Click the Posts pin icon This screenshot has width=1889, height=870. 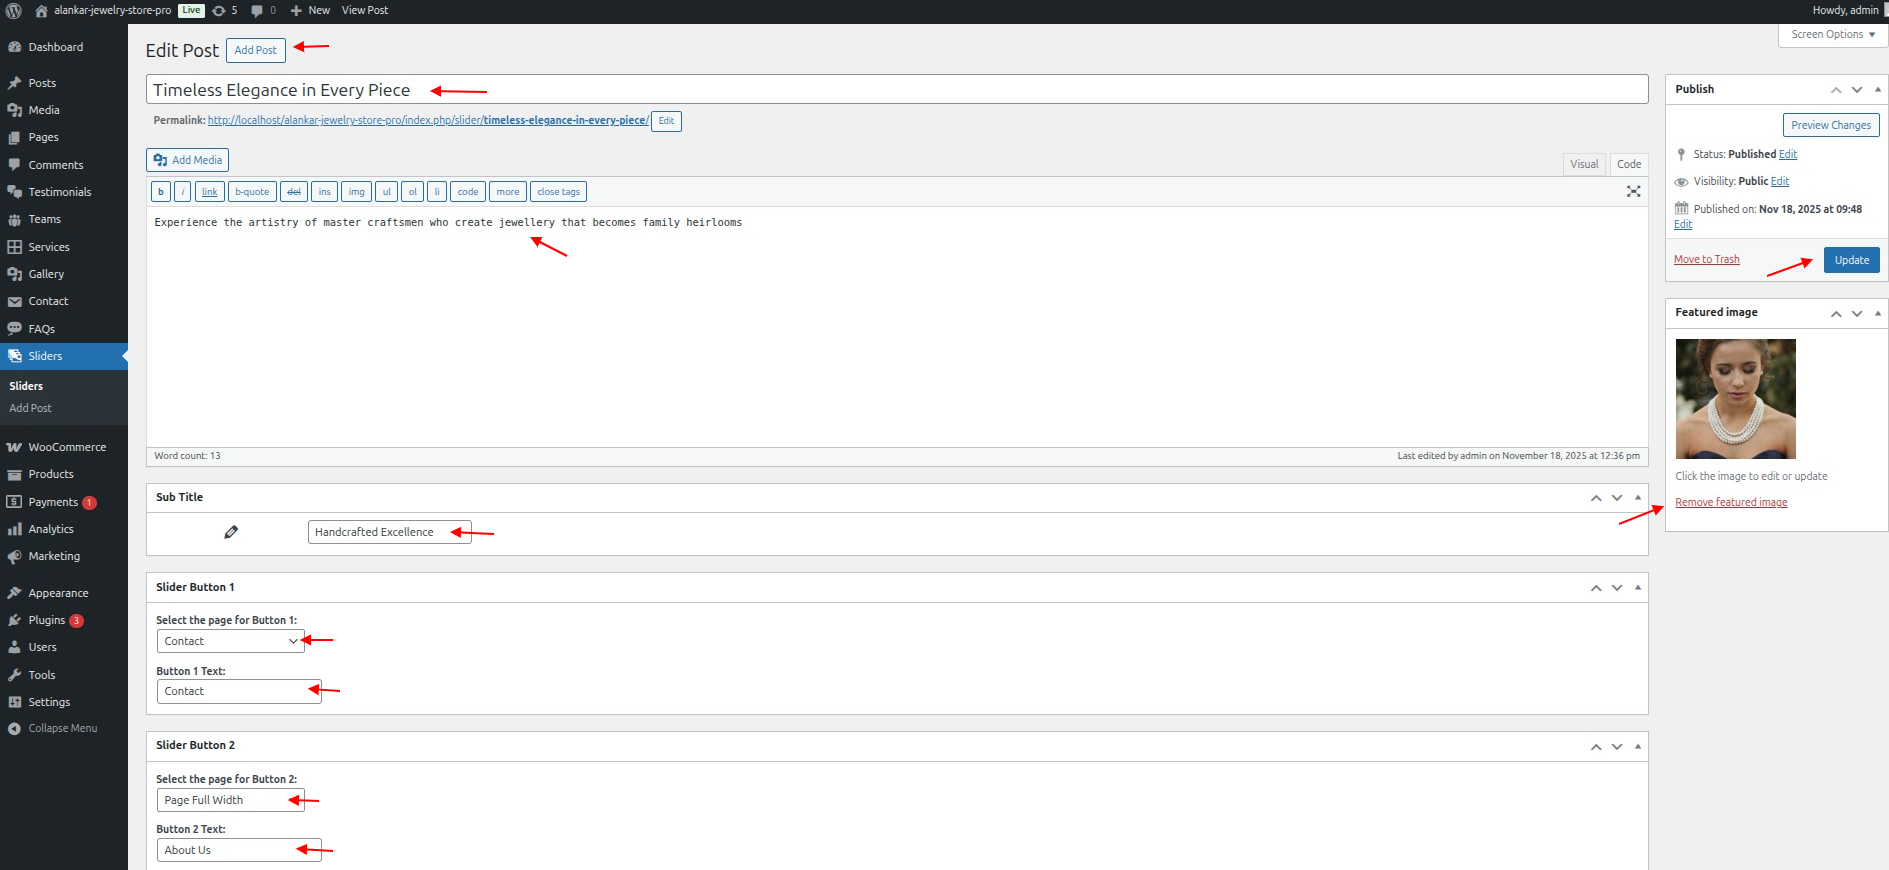point(14,83)
